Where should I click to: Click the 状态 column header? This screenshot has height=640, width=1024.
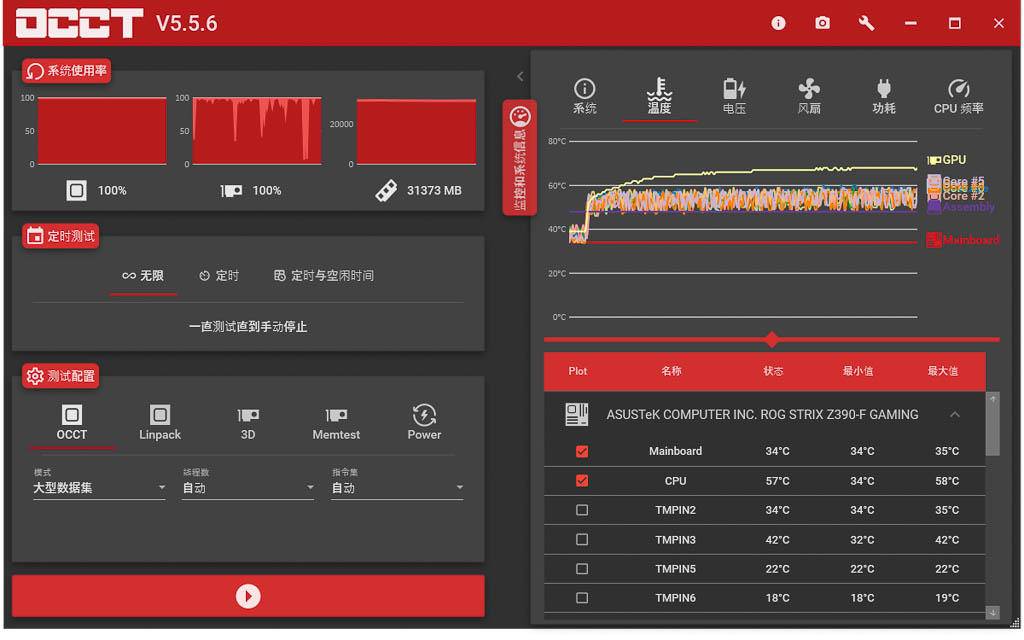773,371
